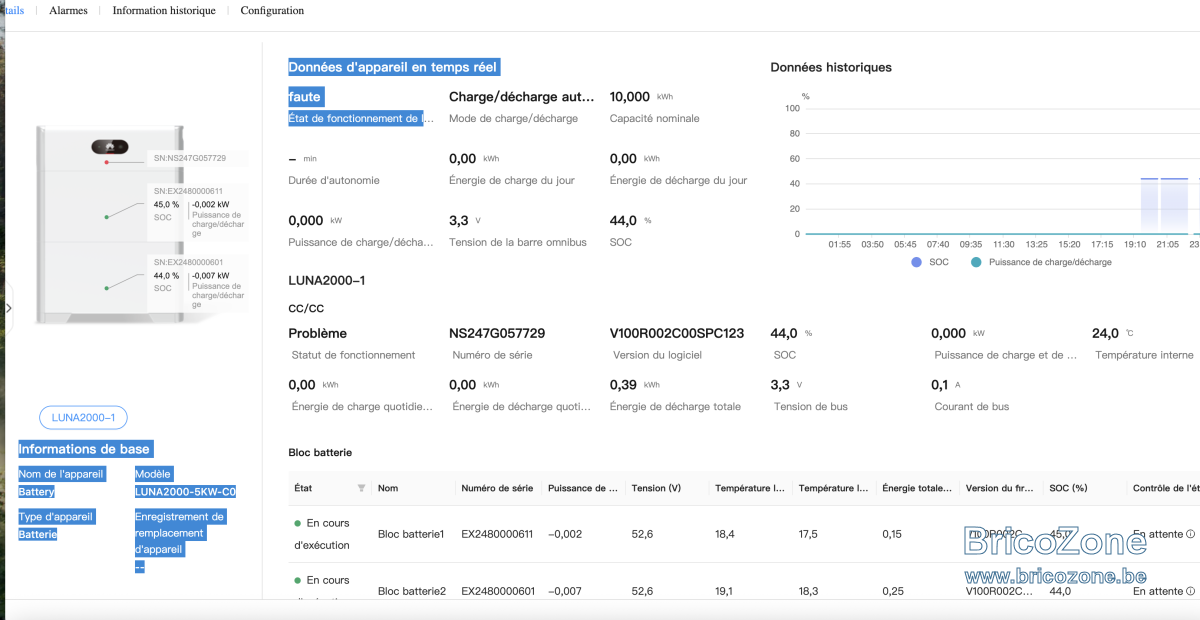Viewport: 1200px width, 620px height.
Task: Select the Bloc batterie2 row name
Action: [x=412, y=591]
